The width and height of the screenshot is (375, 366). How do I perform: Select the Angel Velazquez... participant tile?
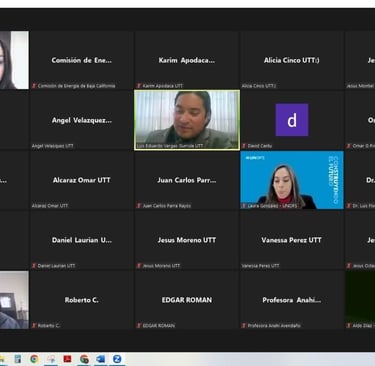(x=82, y=120)
